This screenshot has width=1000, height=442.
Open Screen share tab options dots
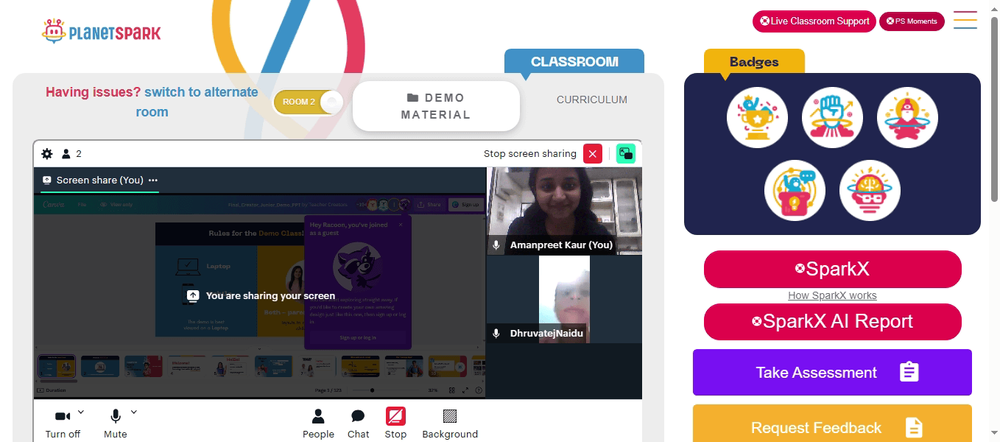click(x=153, y=180)
